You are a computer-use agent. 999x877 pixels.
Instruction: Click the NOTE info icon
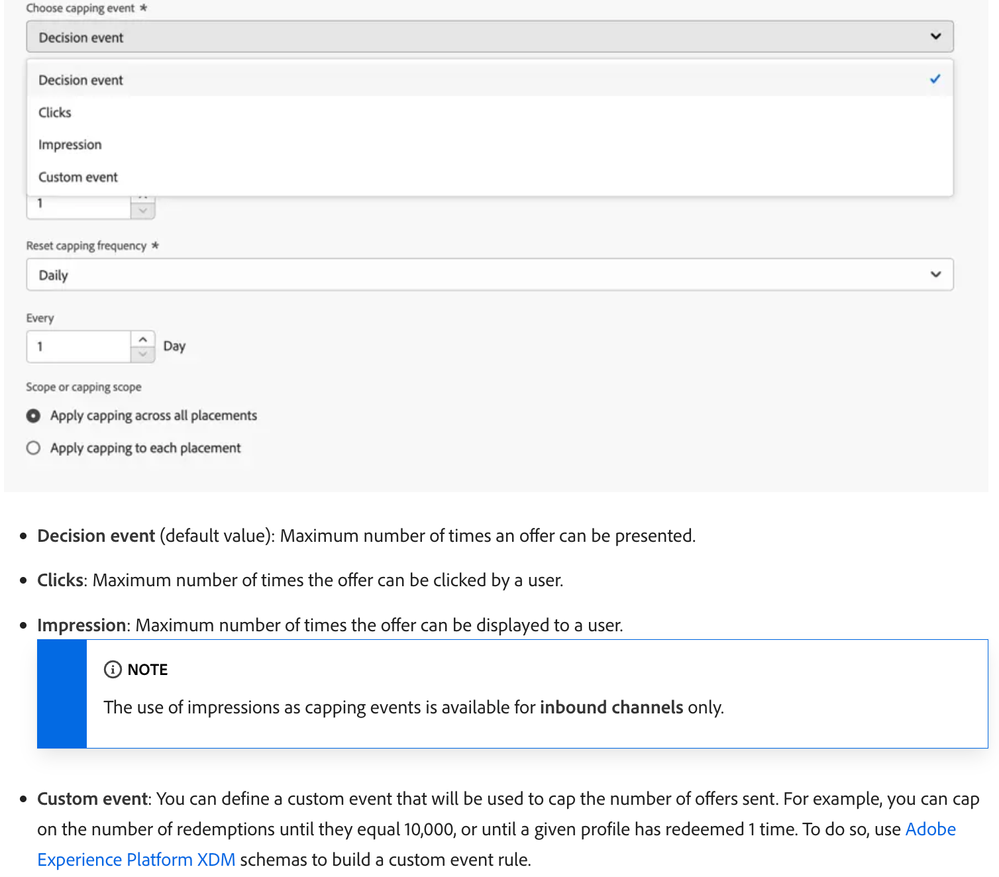[113, 670]
